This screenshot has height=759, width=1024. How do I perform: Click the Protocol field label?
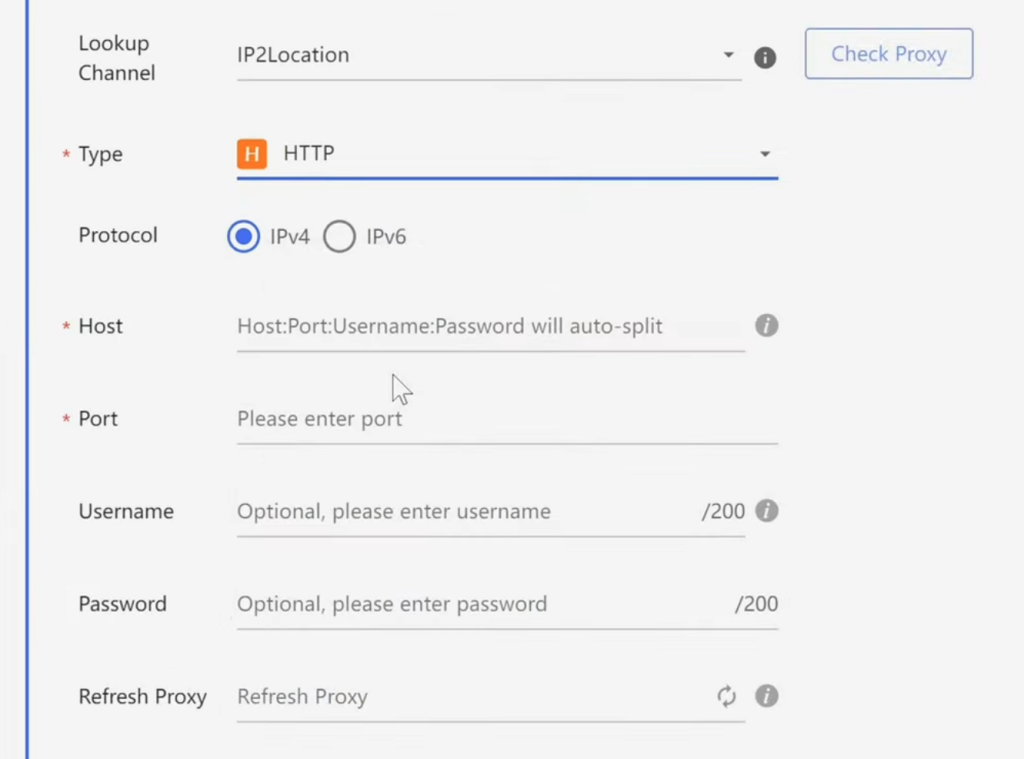[118, 236]
